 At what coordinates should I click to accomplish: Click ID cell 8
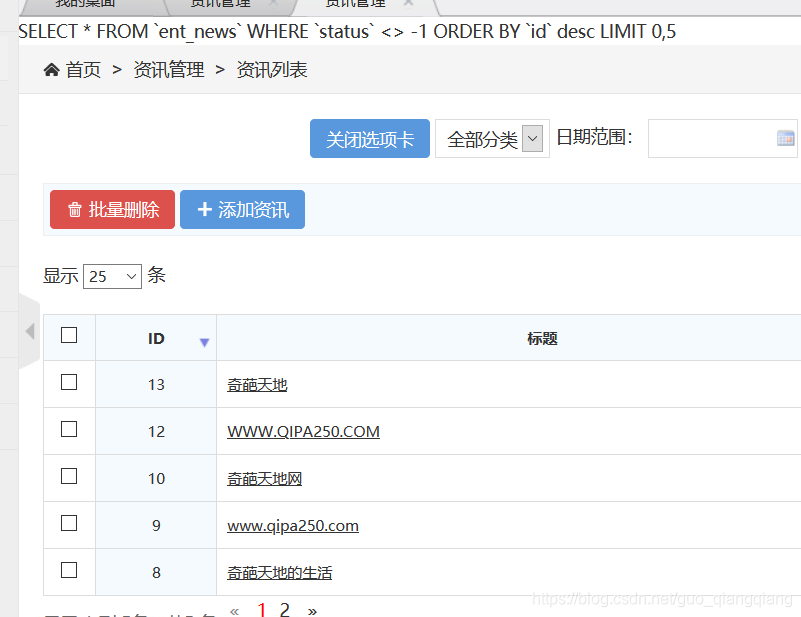tap(156, 572)
